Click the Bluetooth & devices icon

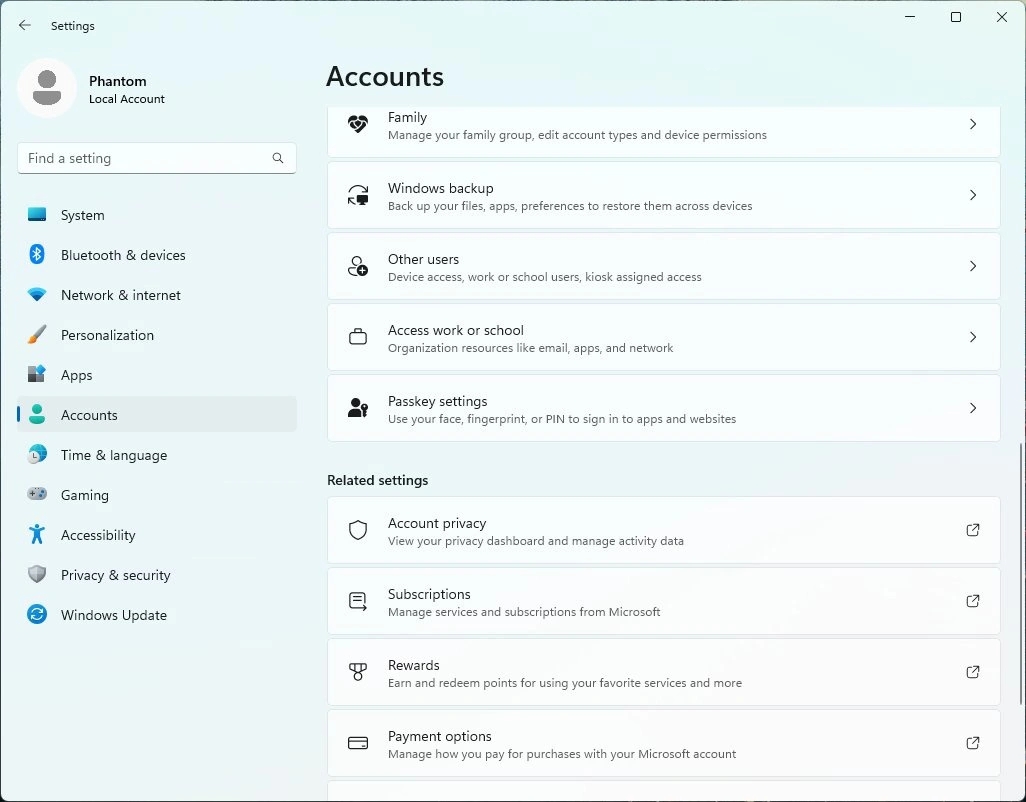[37, 255]
